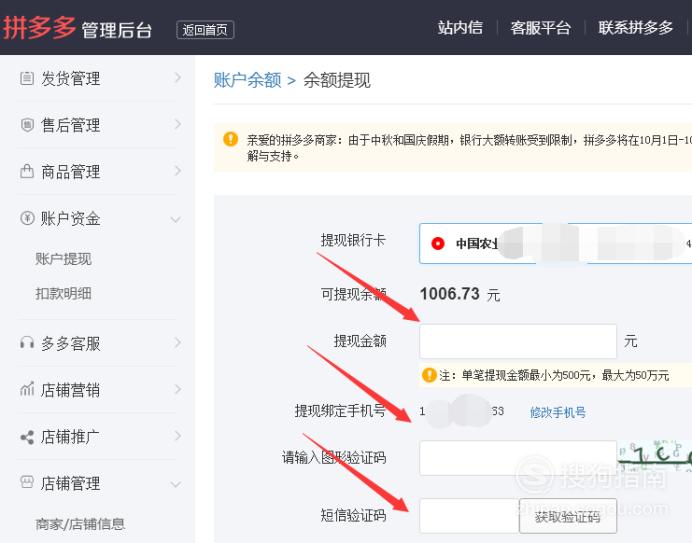Screen dimensions: 692x543
Task: Select the 中国农业银行 card radio button
Action: point(438,243)
